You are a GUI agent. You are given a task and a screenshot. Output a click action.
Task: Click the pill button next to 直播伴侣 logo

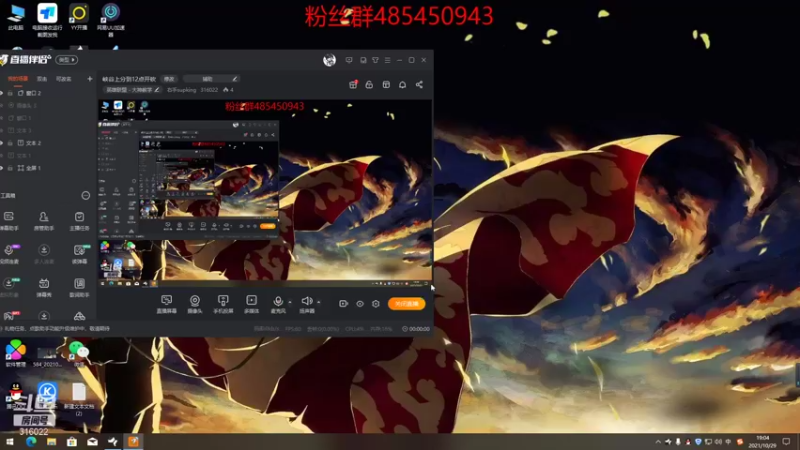66,60
